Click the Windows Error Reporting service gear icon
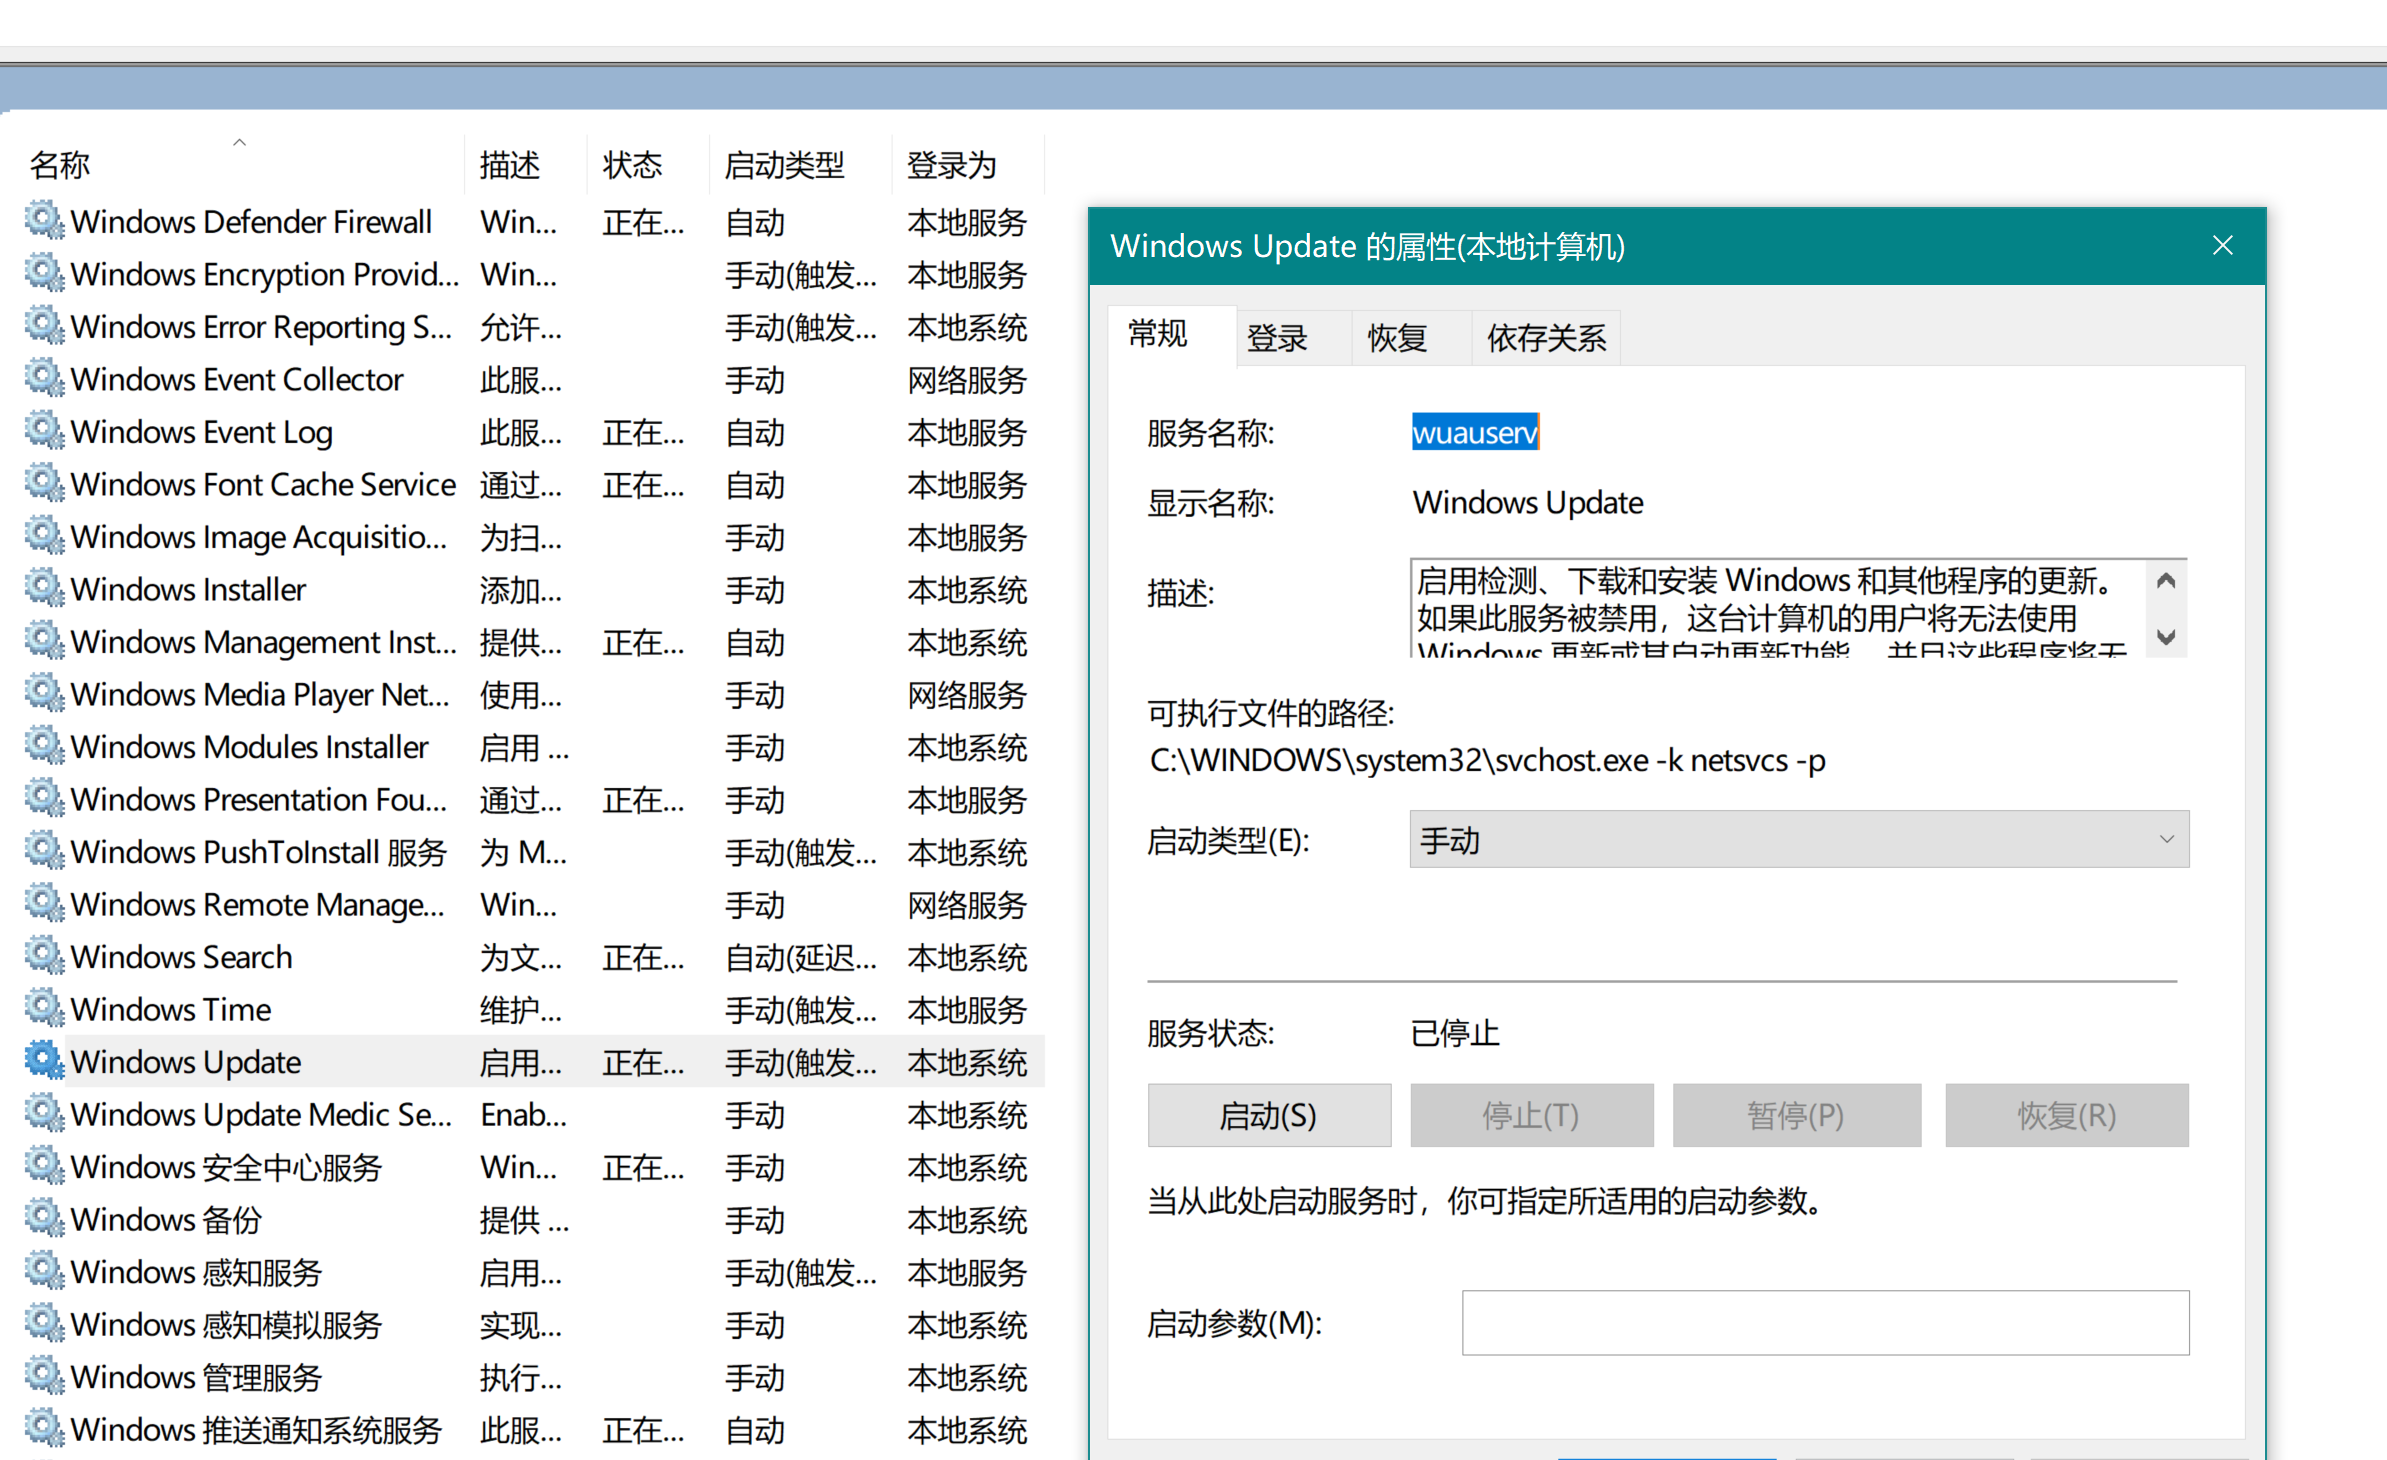The width and height of the screenshot is (2387, 1460). [44, 325]
